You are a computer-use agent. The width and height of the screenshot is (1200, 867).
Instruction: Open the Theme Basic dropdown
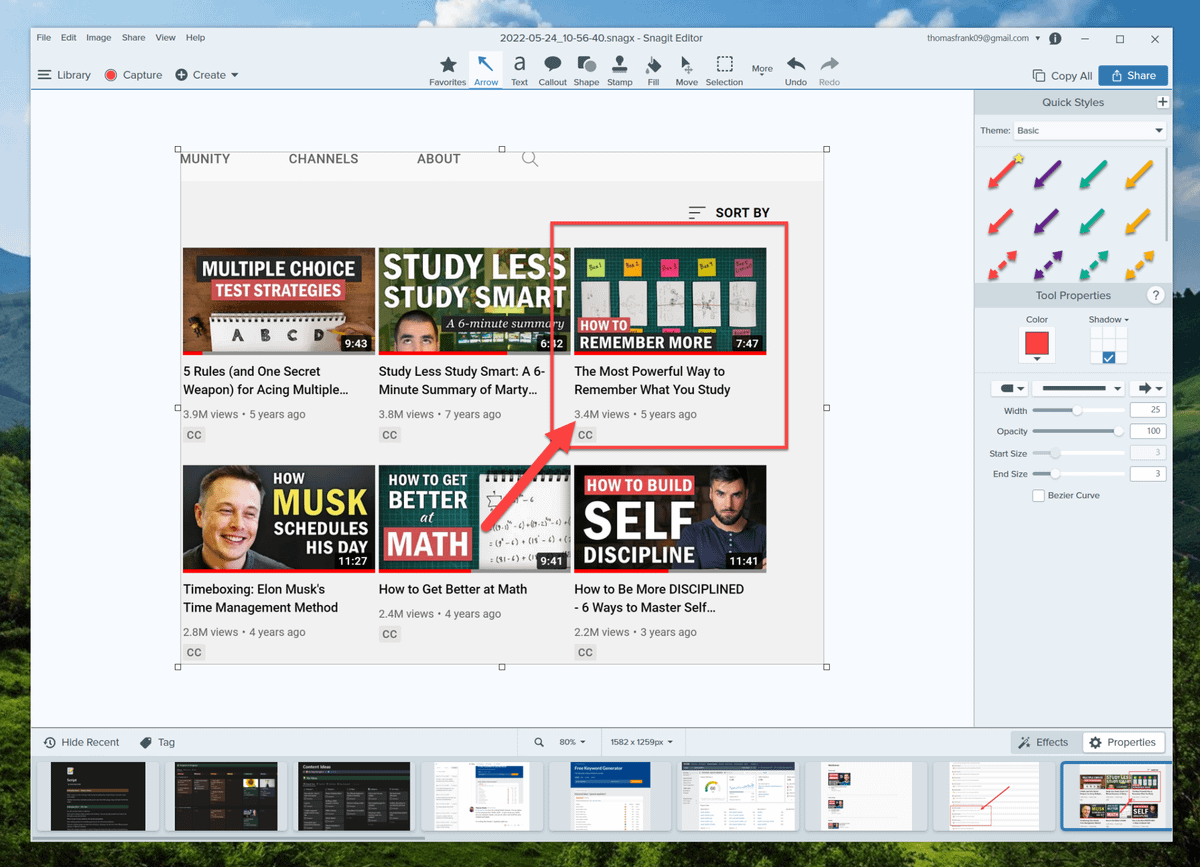point(1089,131)
